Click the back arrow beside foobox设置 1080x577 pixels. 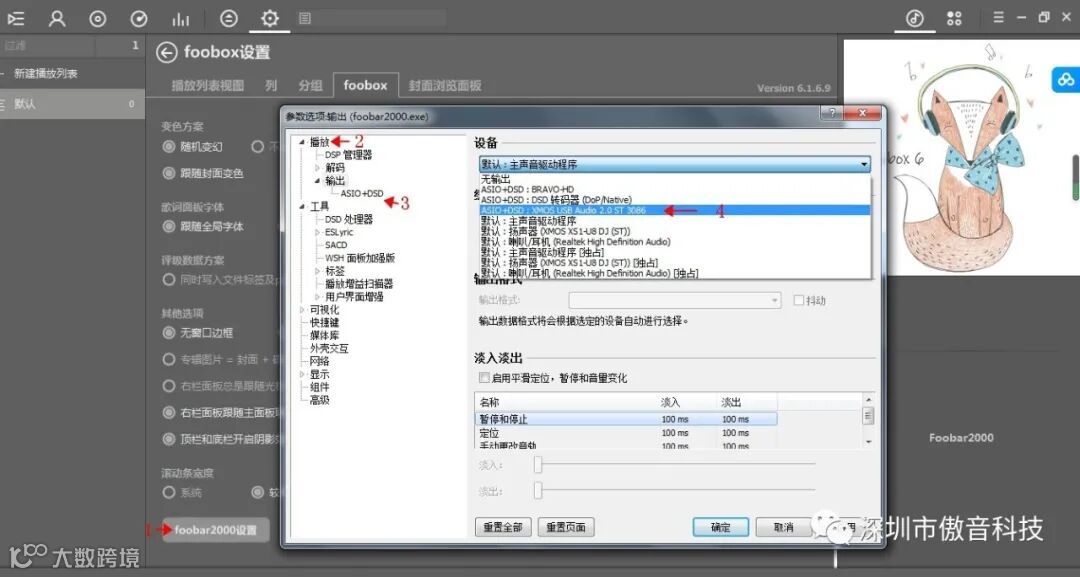coord(166,52)
